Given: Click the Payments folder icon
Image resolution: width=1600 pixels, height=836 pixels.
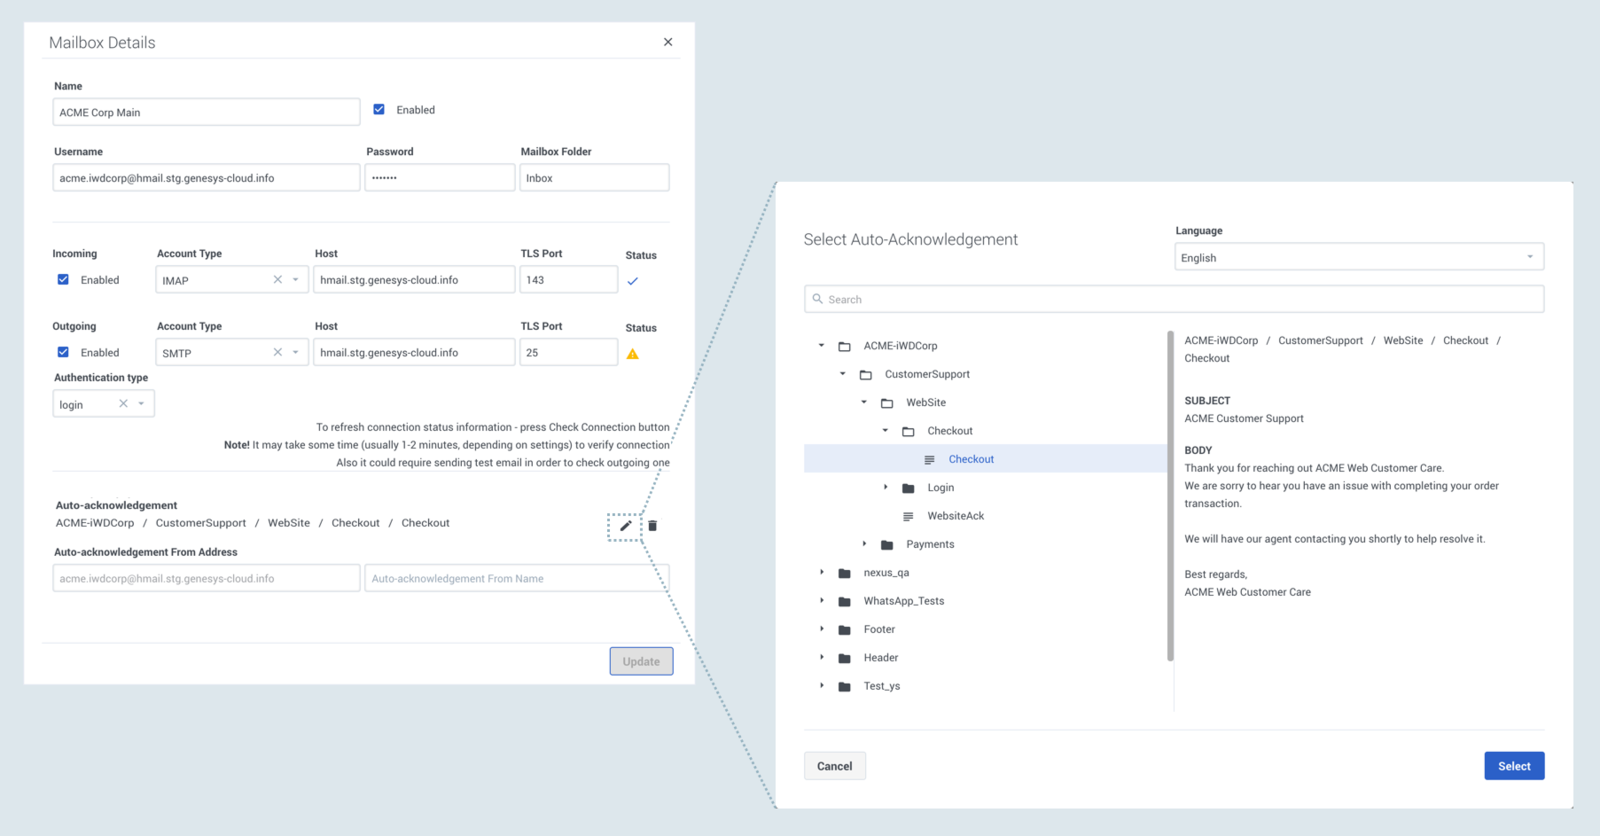Looking at the screenshot, I should click(x=887, y=545).
